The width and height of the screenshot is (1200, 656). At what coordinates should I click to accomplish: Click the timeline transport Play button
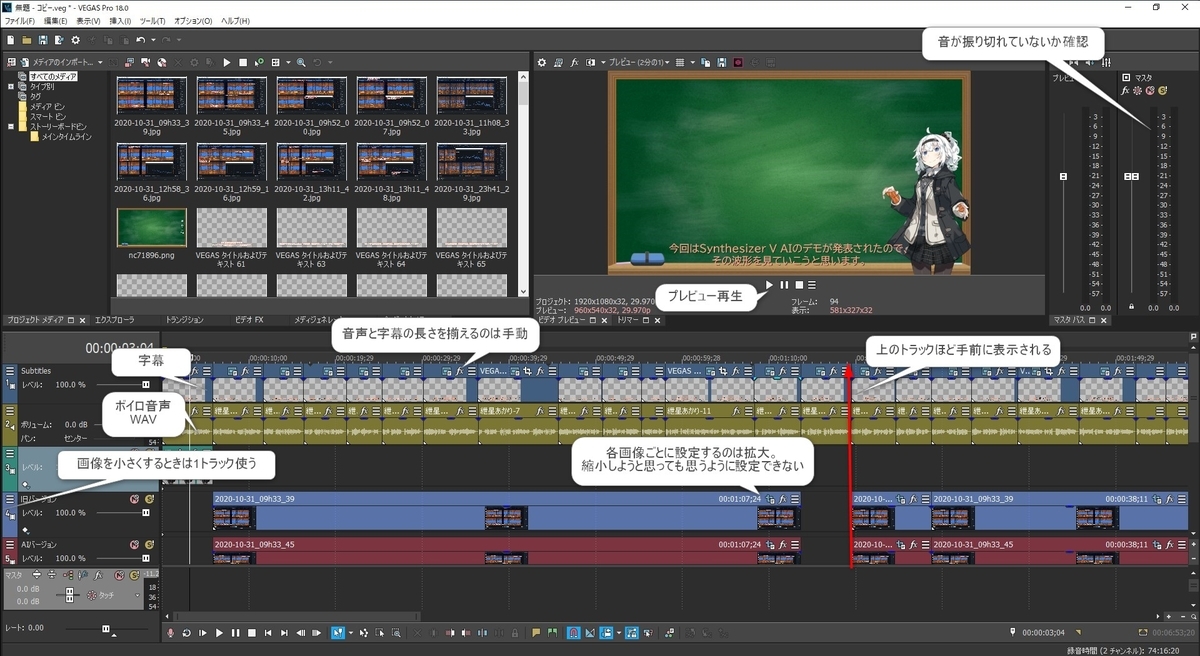[x=219, y=633]
